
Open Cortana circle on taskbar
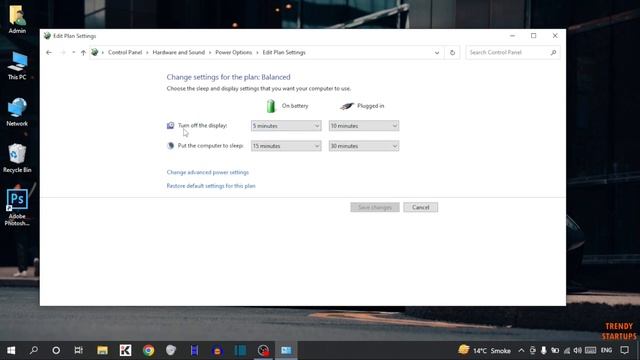56,350
